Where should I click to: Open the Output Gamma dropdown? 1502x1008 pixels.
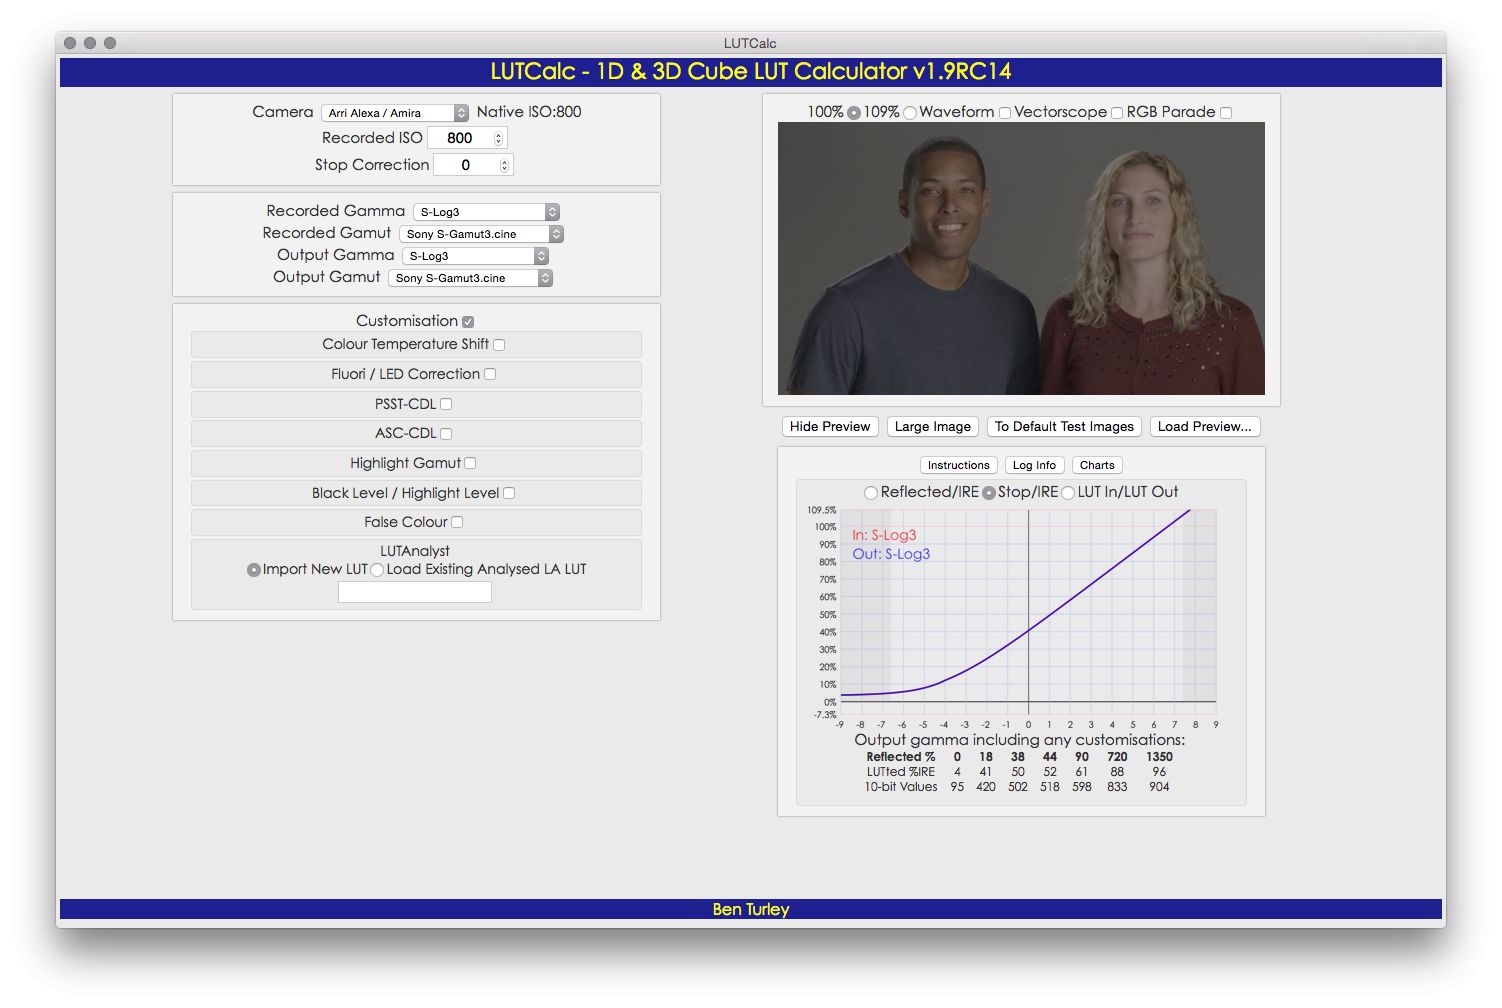[475, 256]
